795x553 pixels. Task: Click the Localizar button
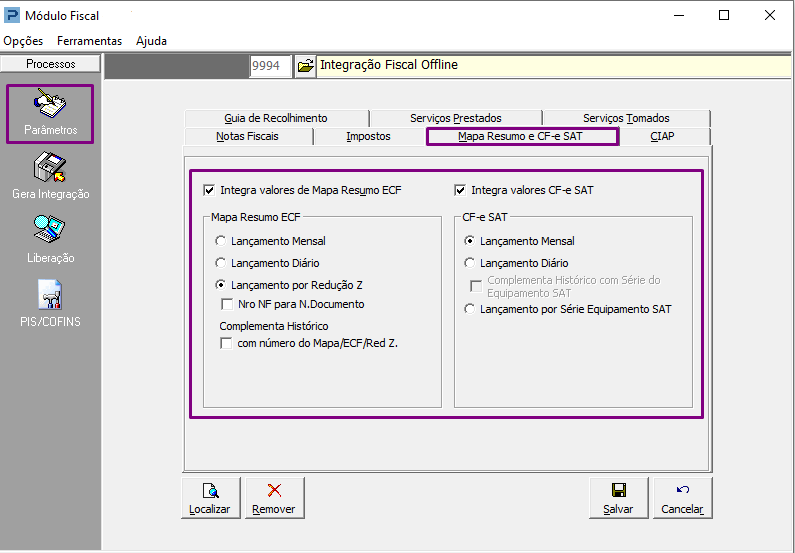(x=210, y=498)
